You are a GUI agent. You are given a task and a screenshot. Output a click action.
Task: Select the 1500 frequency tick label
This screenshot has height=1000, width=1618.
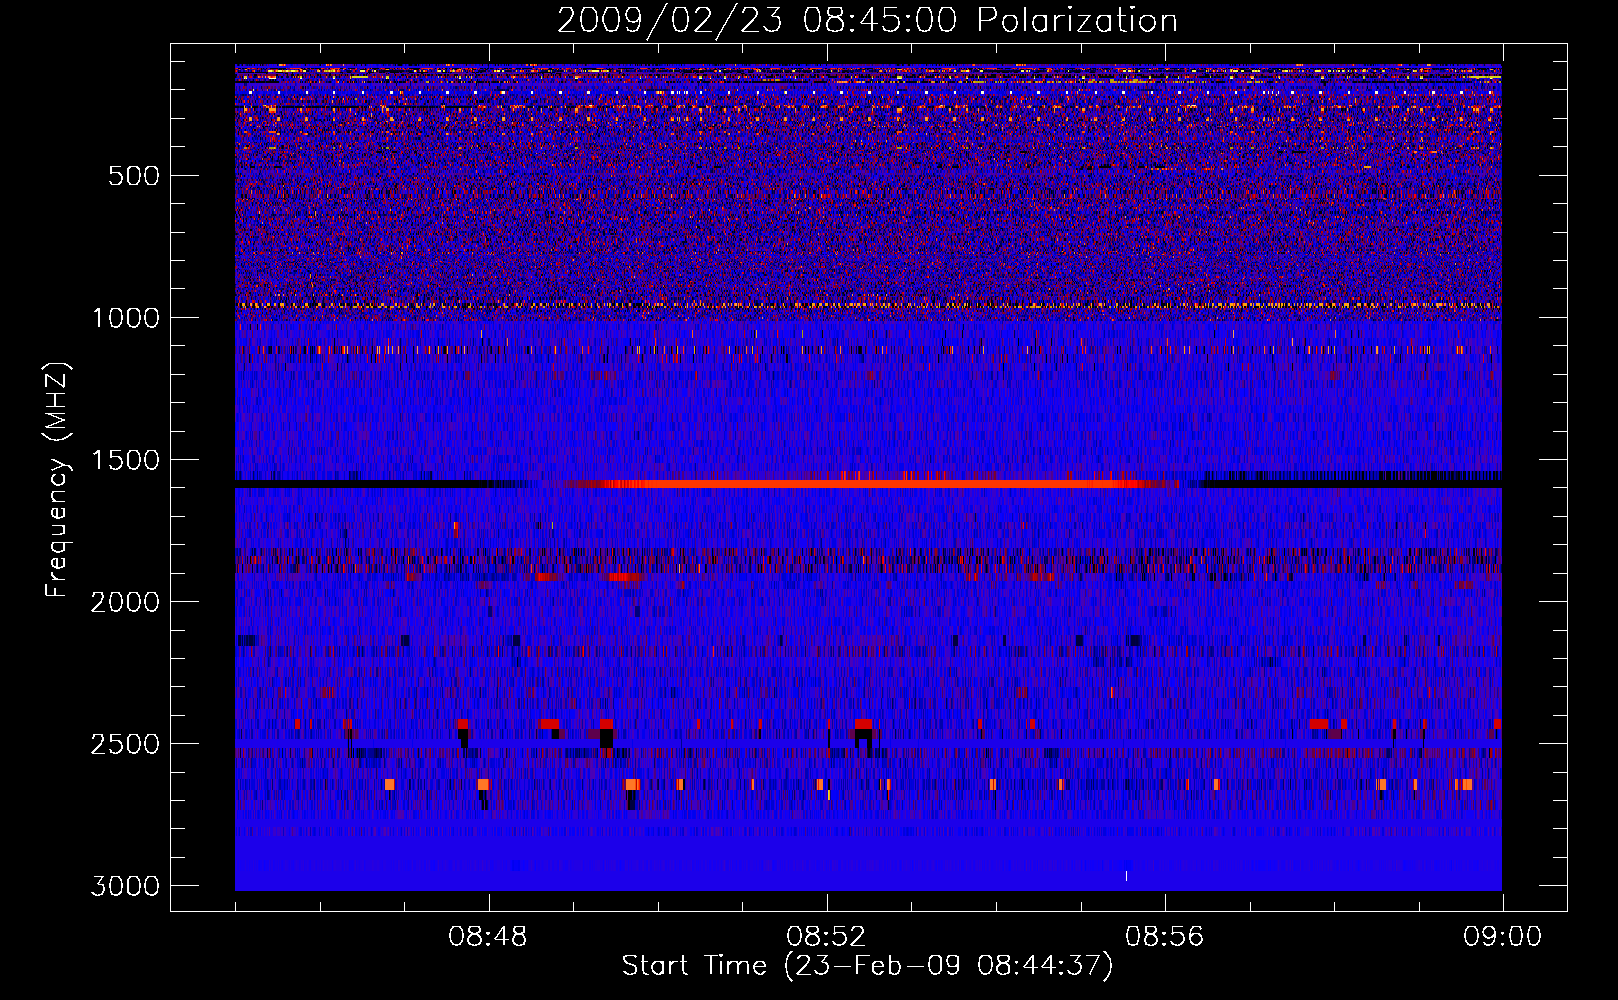point(125,460)
